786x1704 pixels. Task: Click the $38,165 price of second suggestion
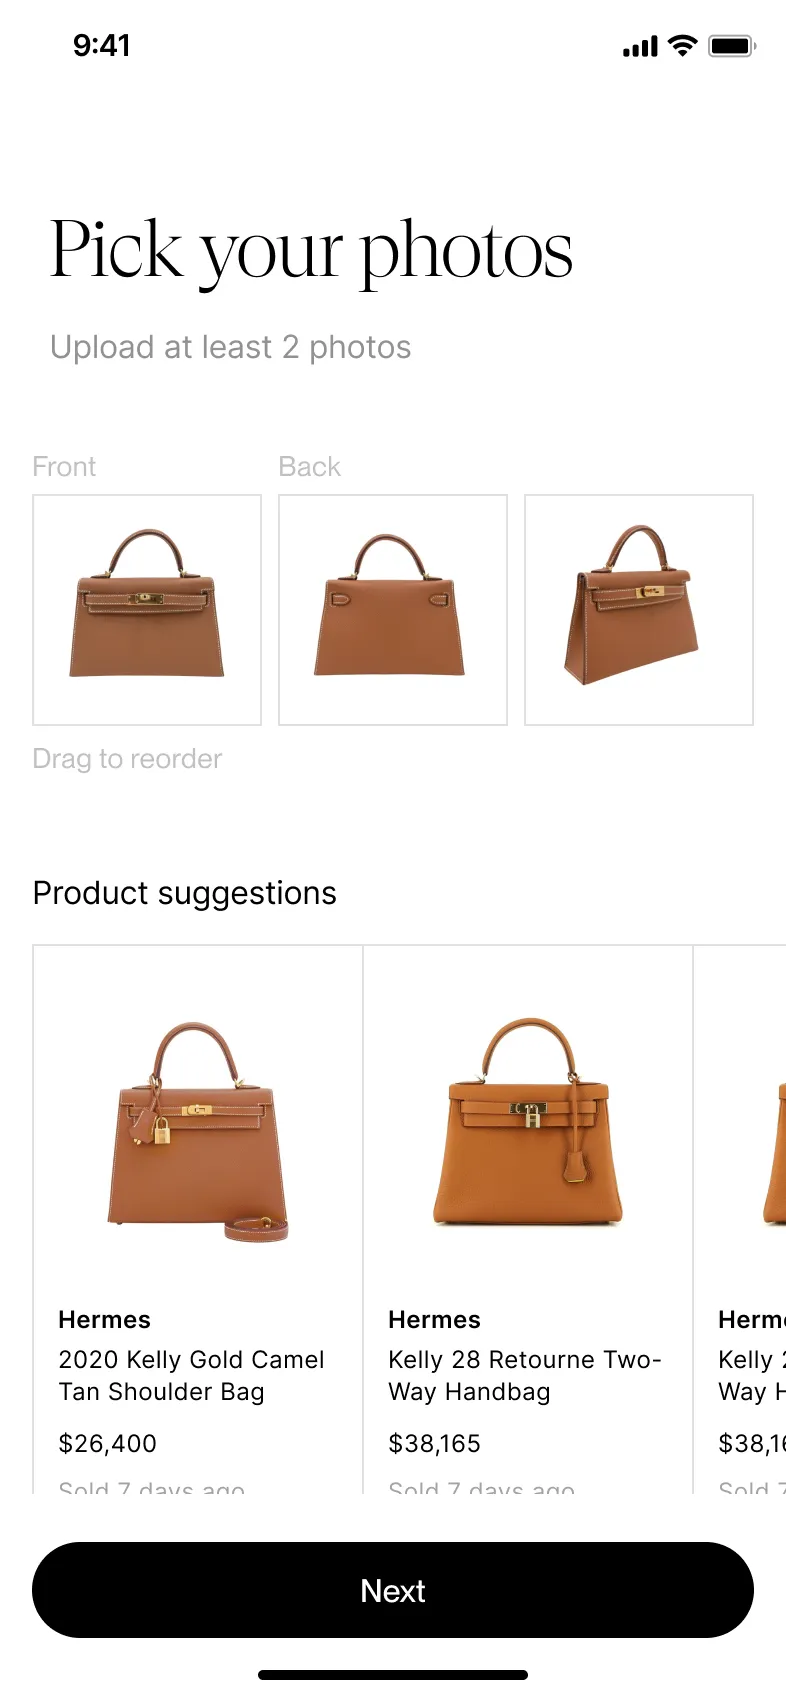435,1444
